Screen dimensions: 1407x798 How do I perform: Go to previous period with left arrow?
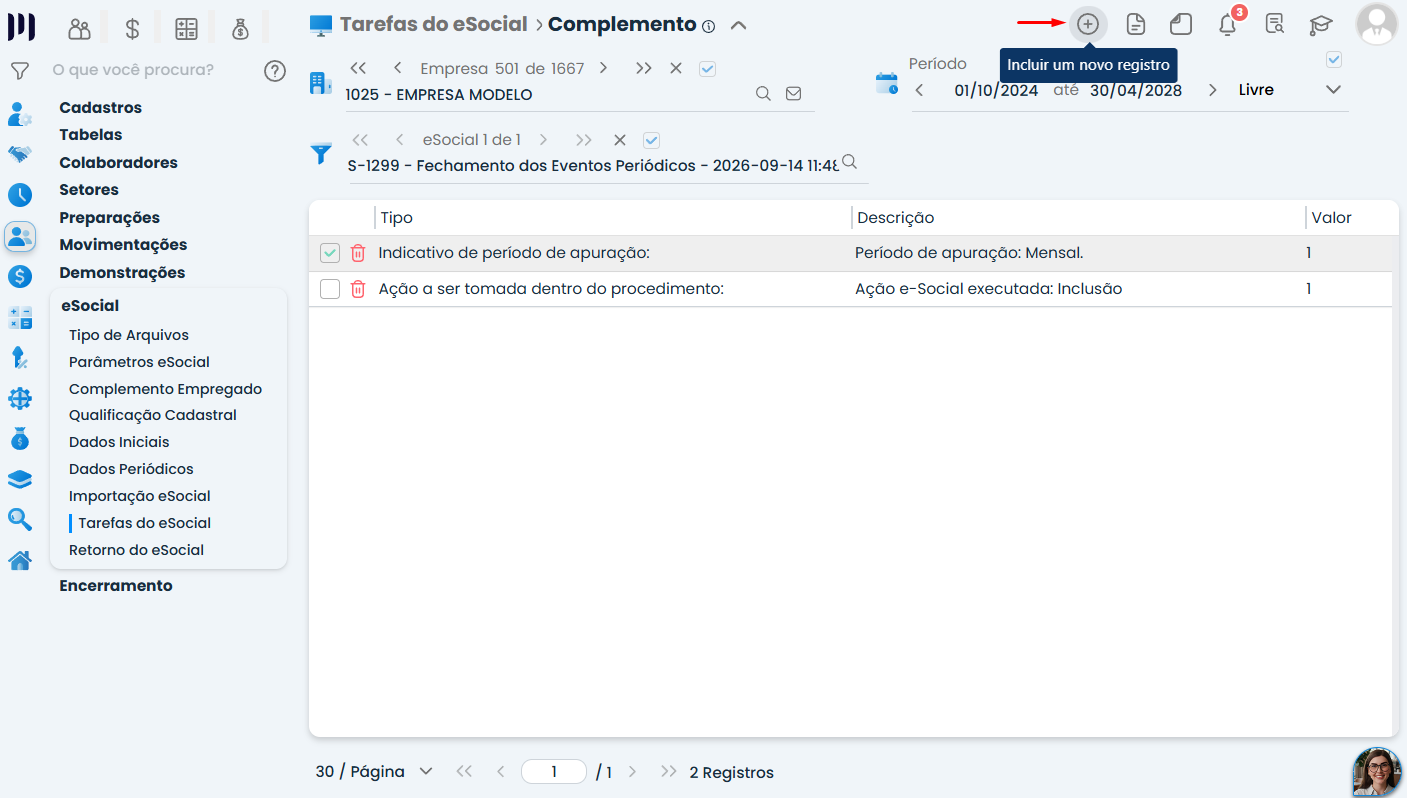tap(919, 90)
